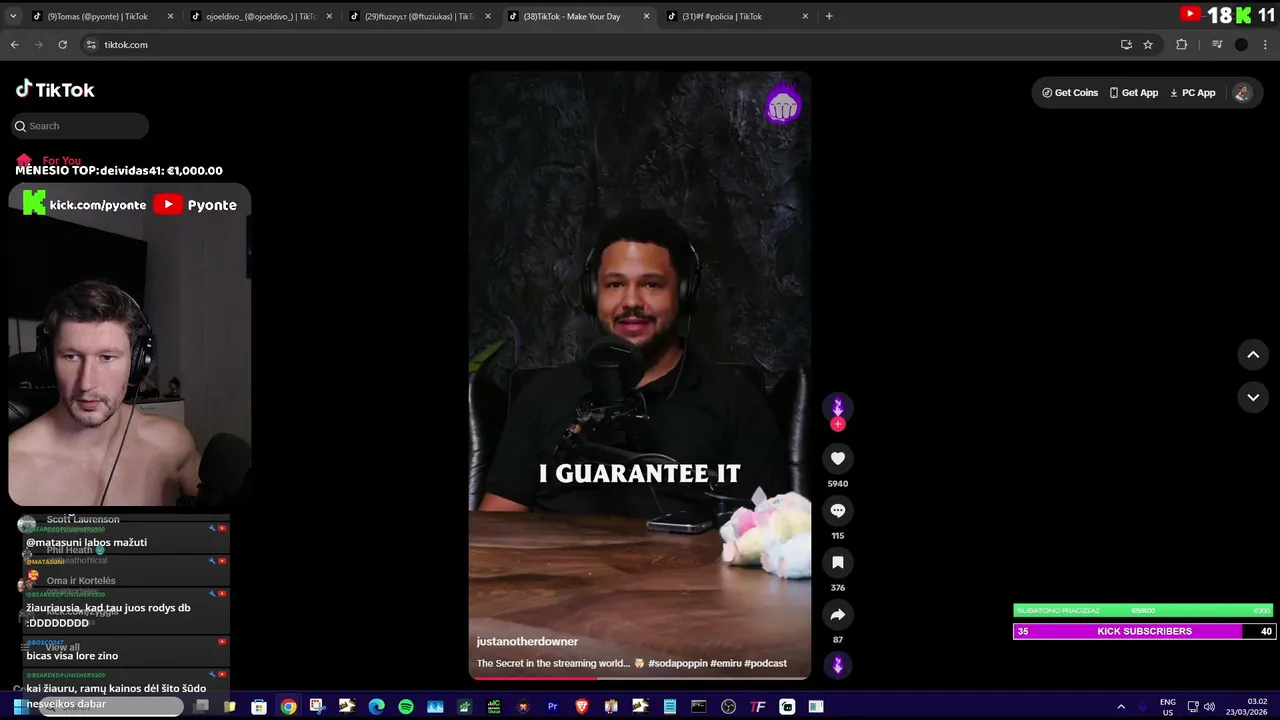Click the video progress bar
This screenshot has width=1280, height=720.
coord(640,678)
